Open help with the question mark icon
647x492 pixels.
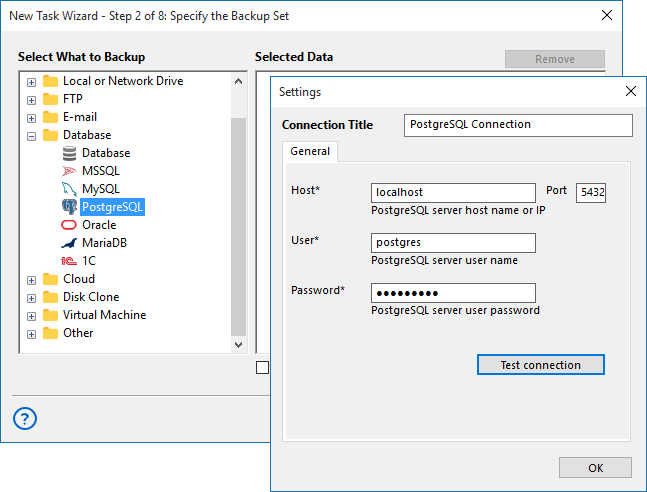coord(25,419)
